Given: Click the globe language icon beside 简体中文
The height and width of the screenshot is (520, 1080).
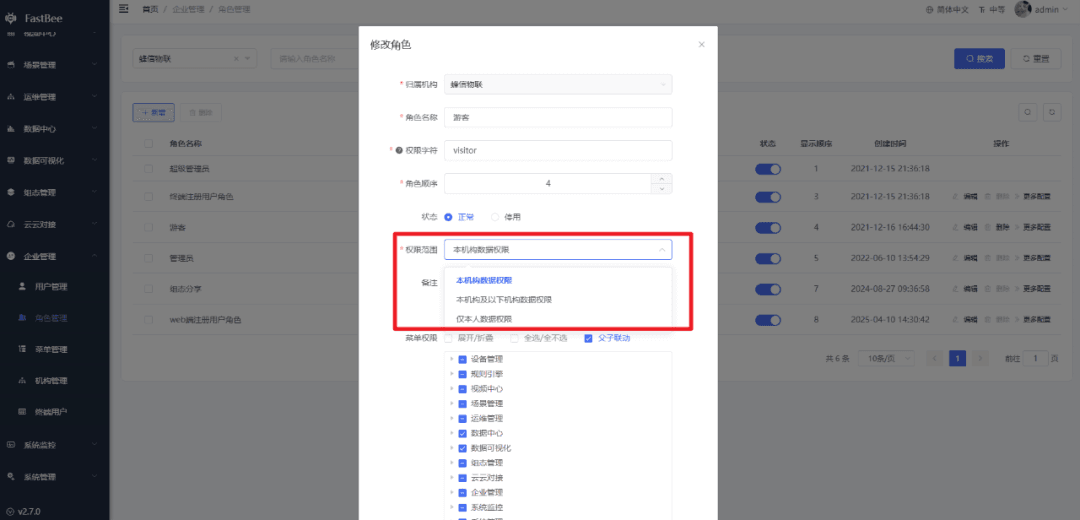Looking at the screenshot, I should click(x=931, y=10).
